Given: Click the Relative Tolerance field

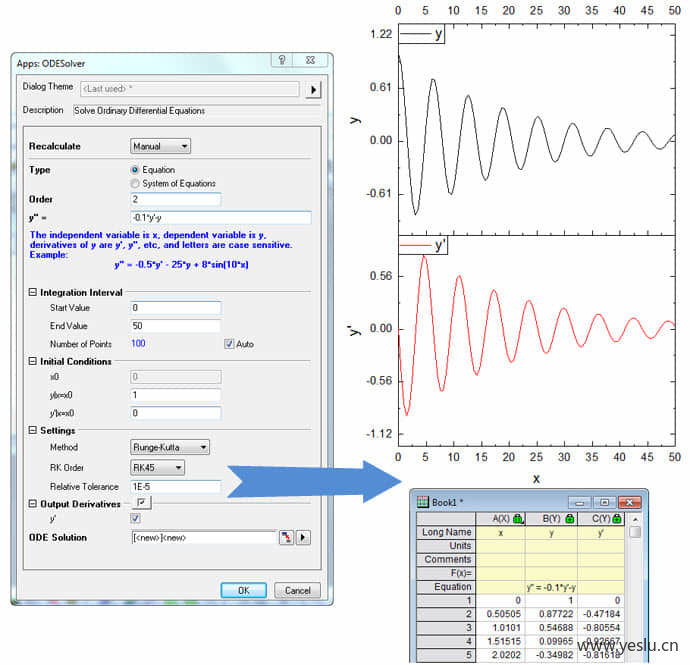Looking at the screenshot, I should [x=176, y=486].
